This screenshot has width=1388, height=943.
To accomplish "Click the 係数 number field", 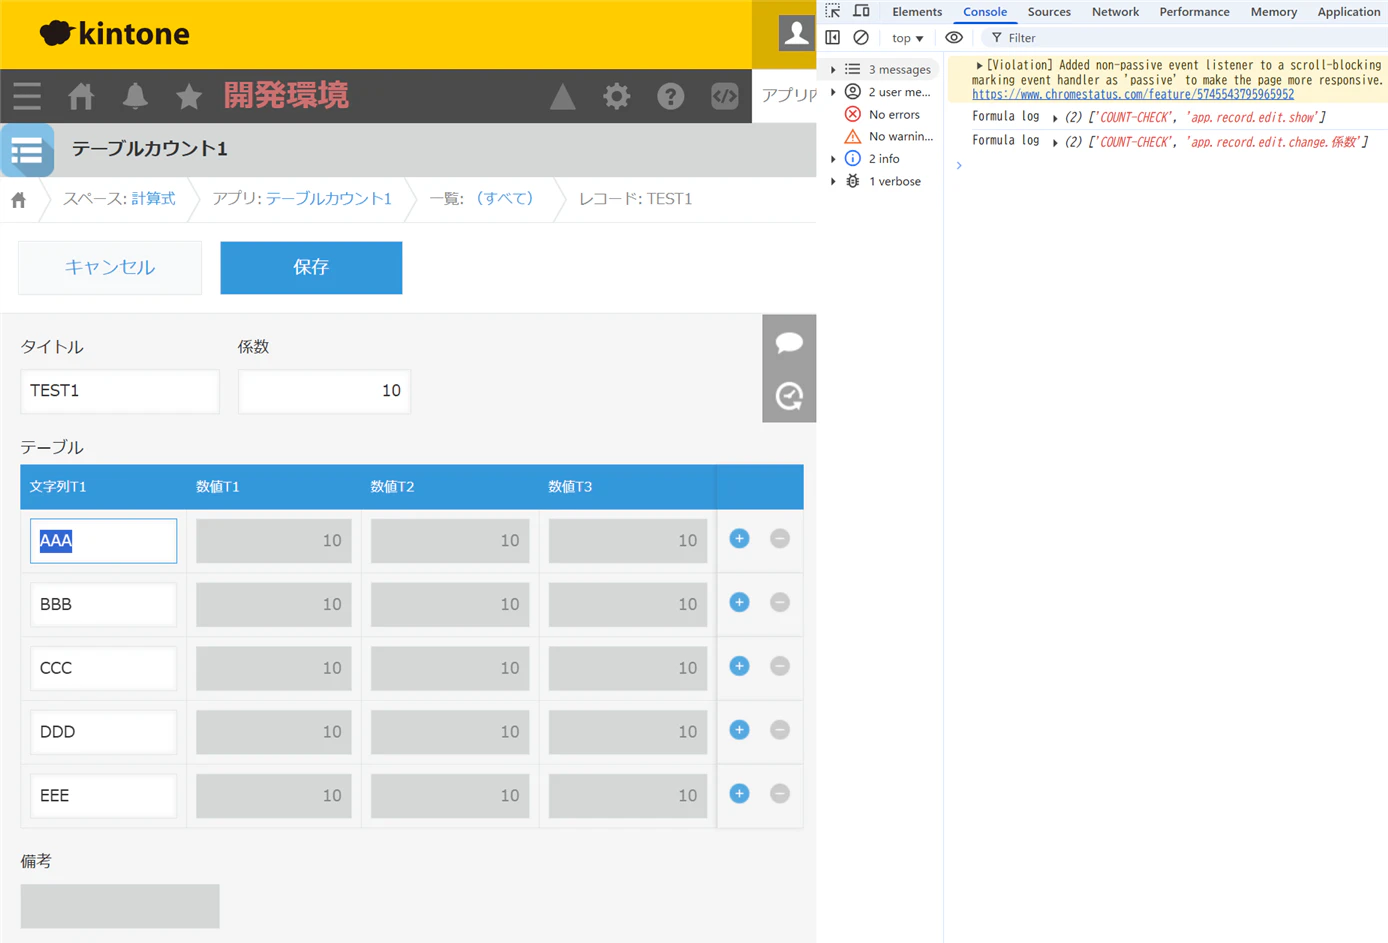I will [324, 391].
